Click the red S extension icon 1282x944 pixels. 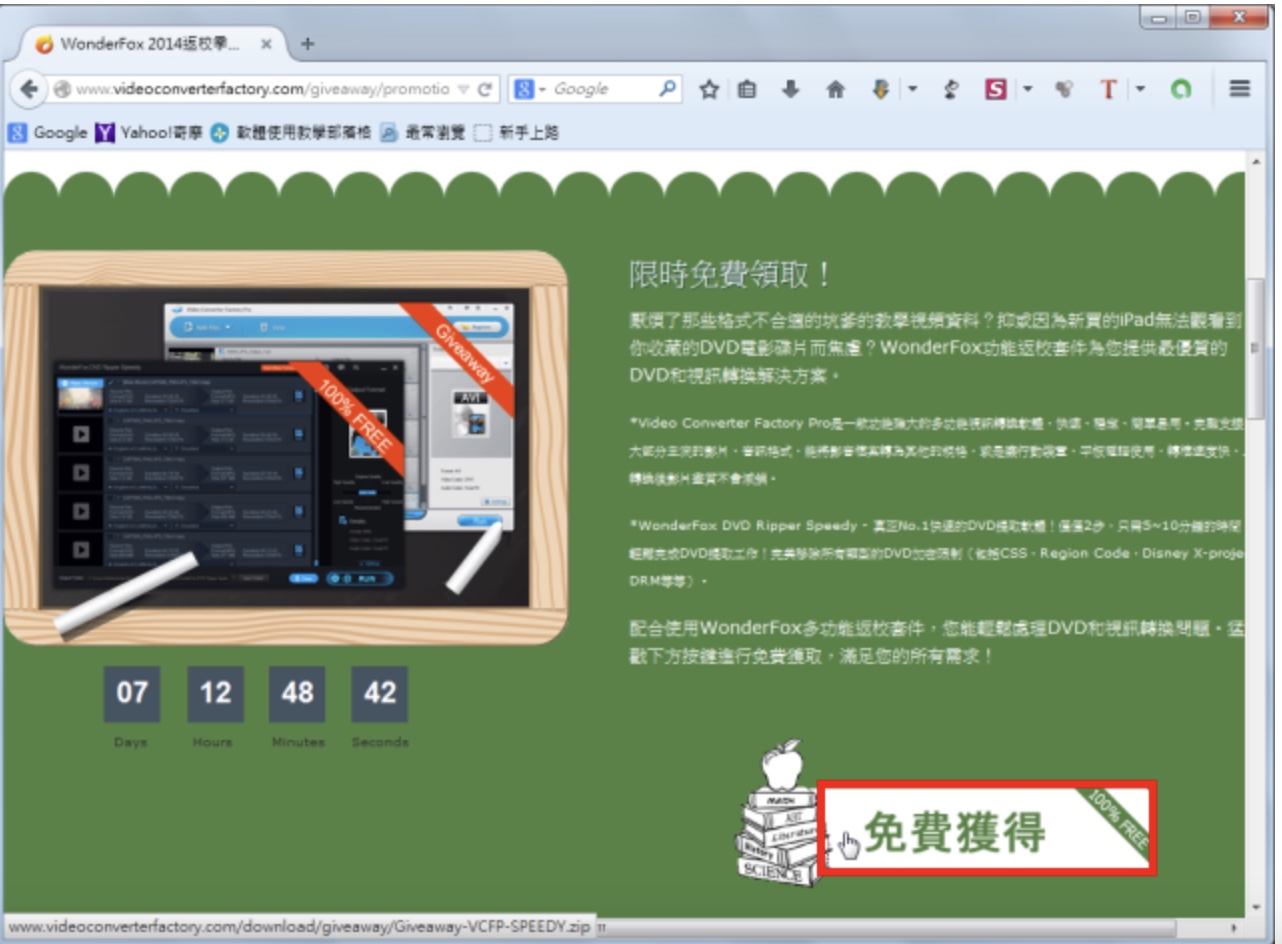pyautogui.click(x=996, y=90)
